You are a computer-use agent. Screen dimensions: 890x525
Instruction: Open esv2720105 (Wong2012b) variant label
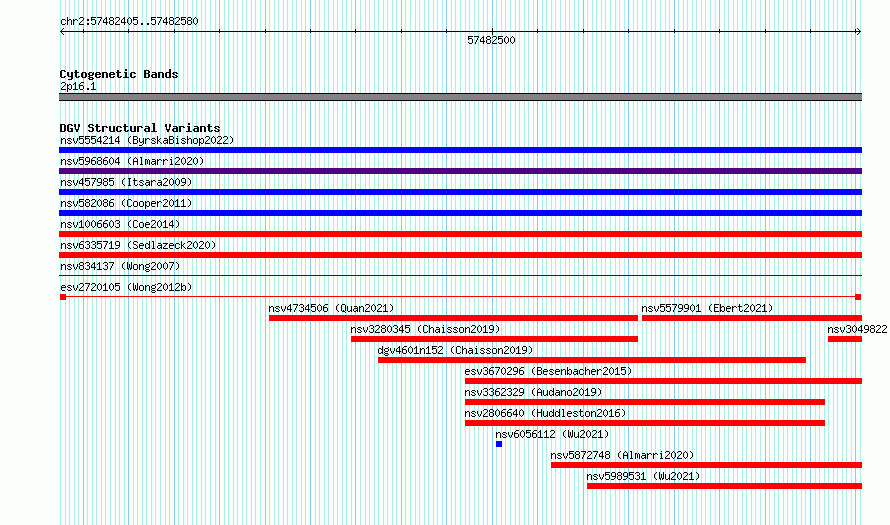126,287
